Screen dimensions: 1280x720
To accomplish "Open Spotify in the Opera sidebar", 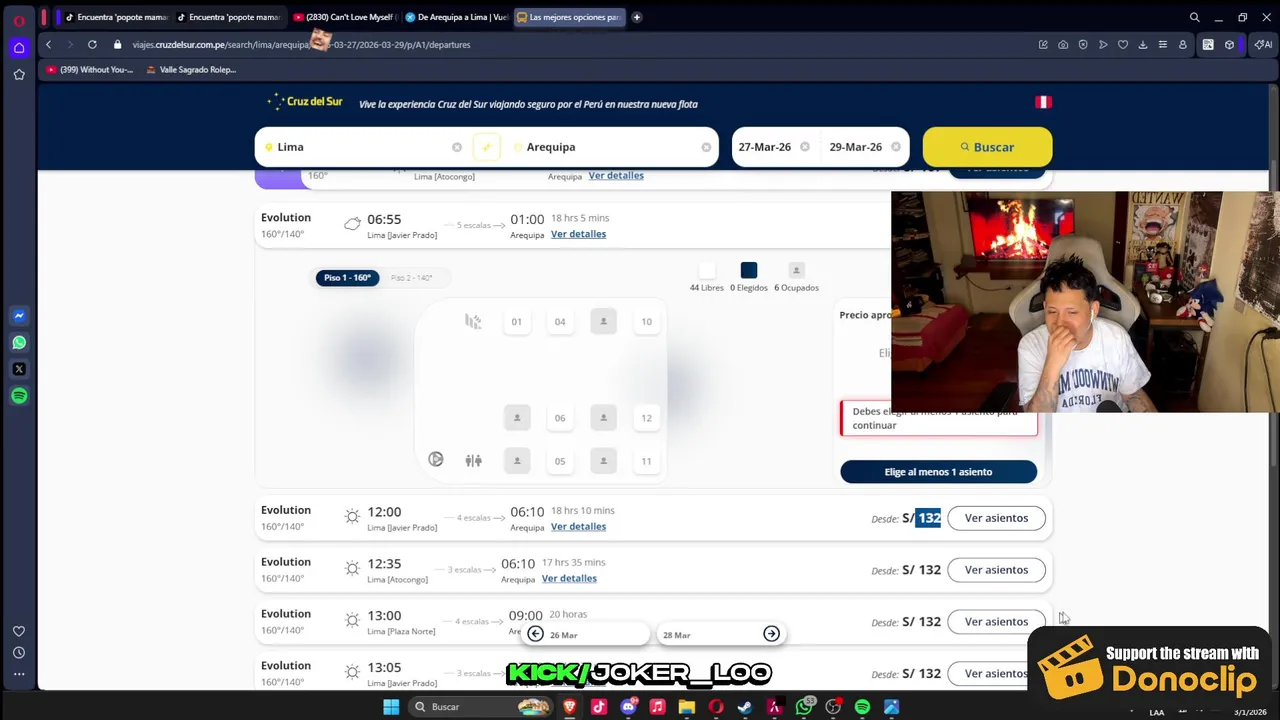I will pos(19,396).
